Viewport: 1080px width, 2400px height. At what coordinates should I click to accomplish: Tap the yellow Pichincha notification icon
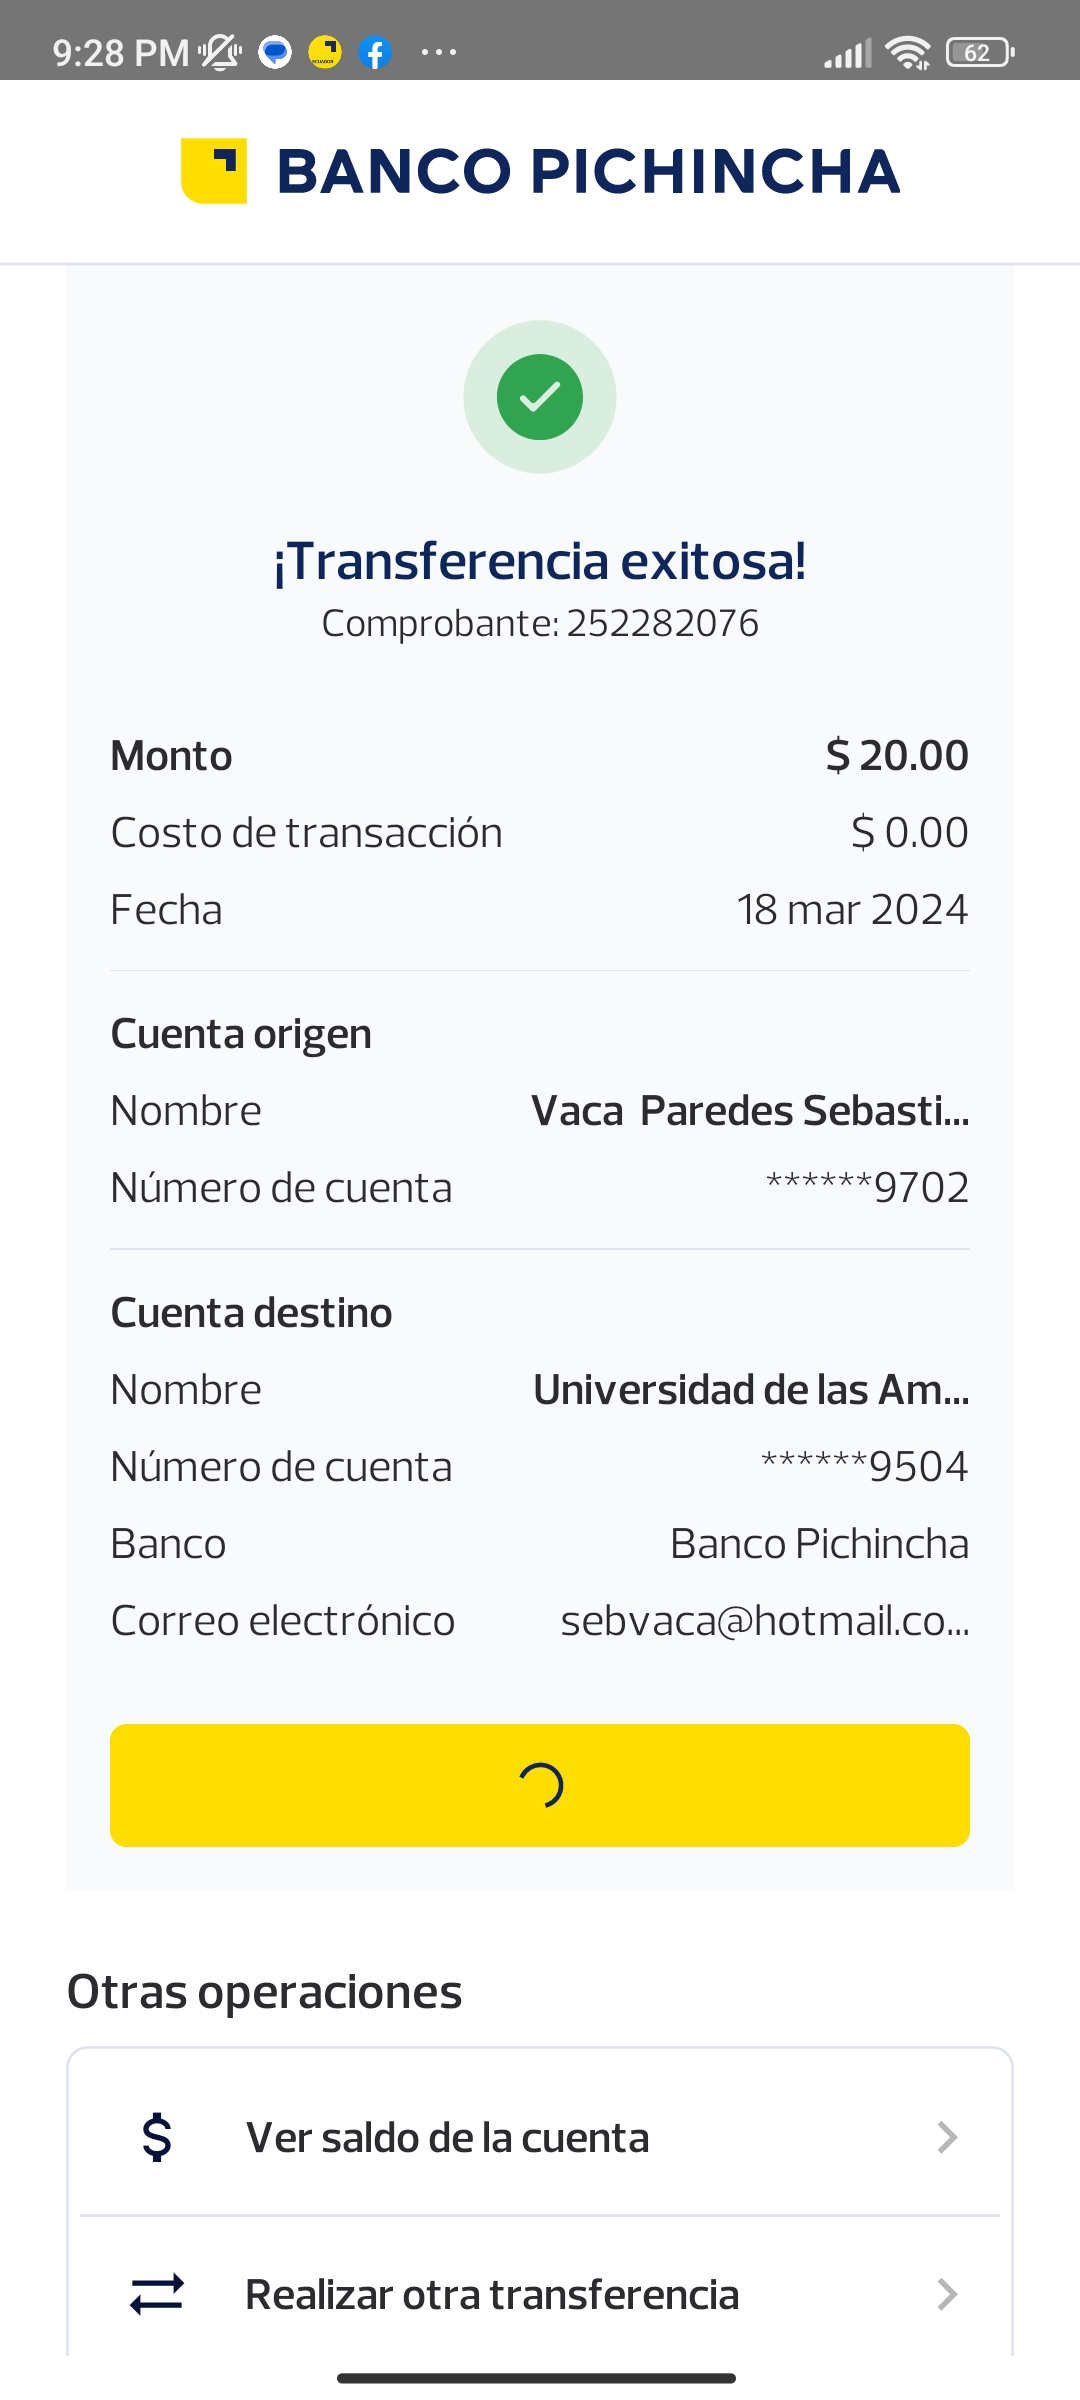[325, 52]
